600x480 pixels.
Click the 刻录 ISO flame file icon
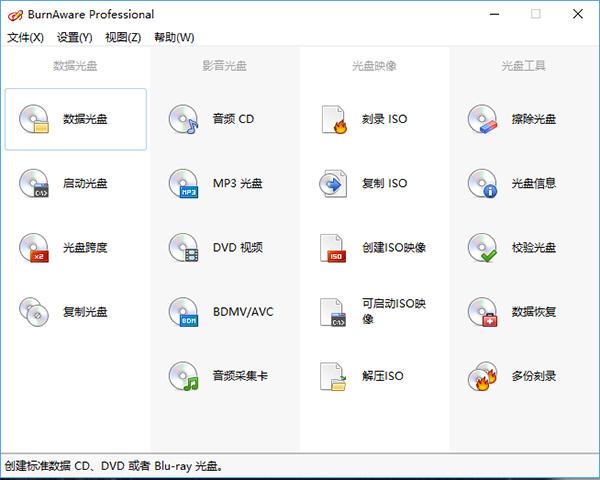pyautogui.click(x=334, y=119)
